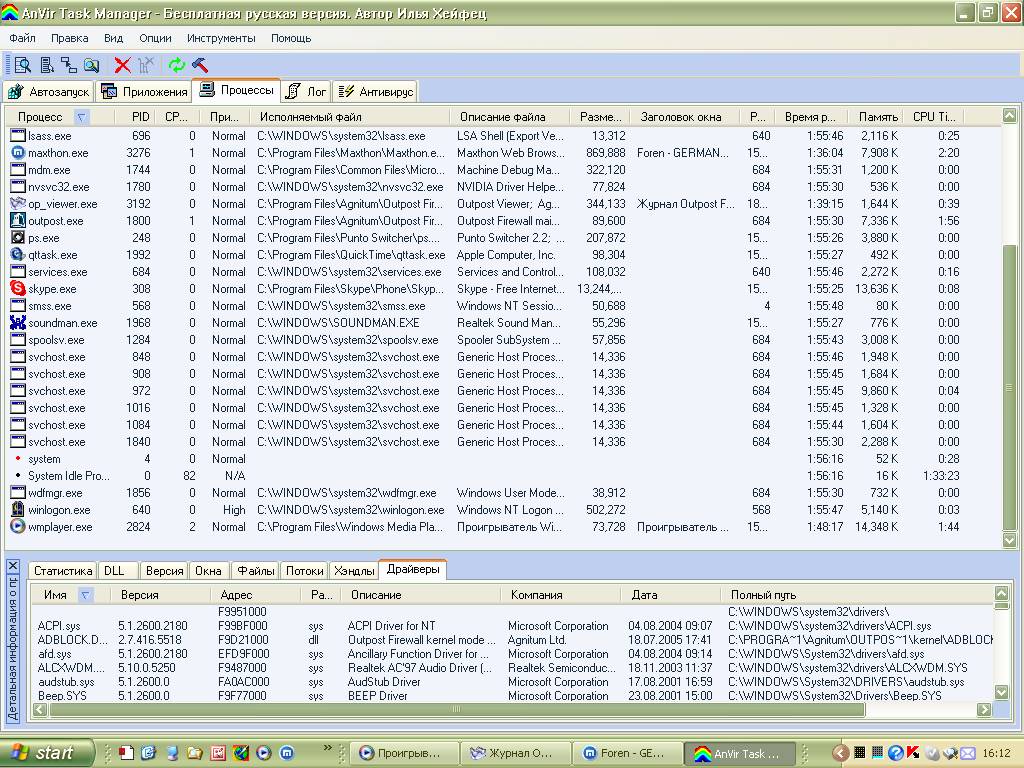Open the Статистика detail tab
1024x768 pixels.
[63, 571]
